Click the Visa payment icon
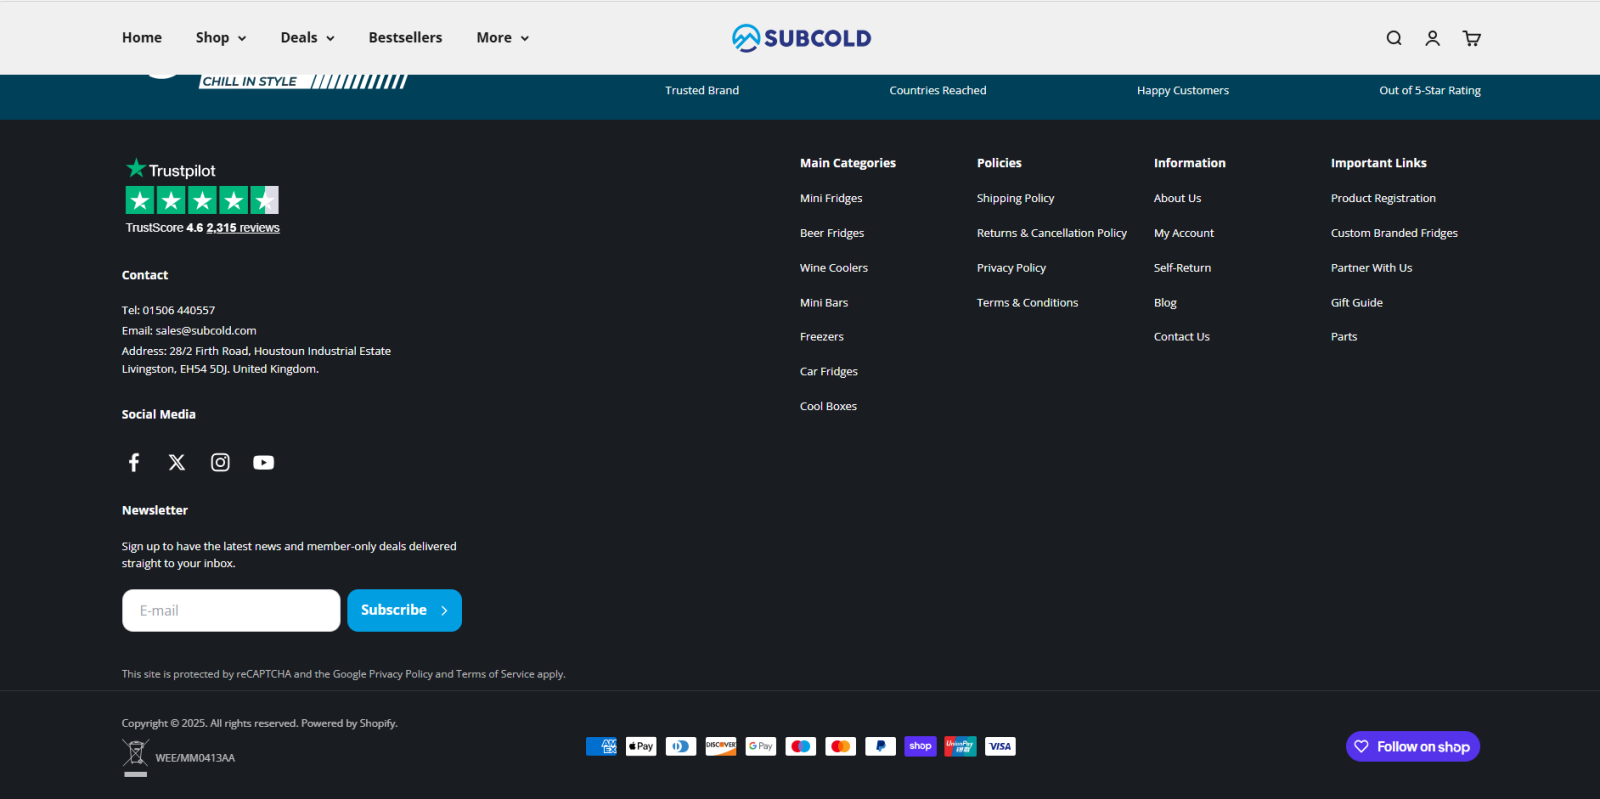 [x=1000, y=746]
